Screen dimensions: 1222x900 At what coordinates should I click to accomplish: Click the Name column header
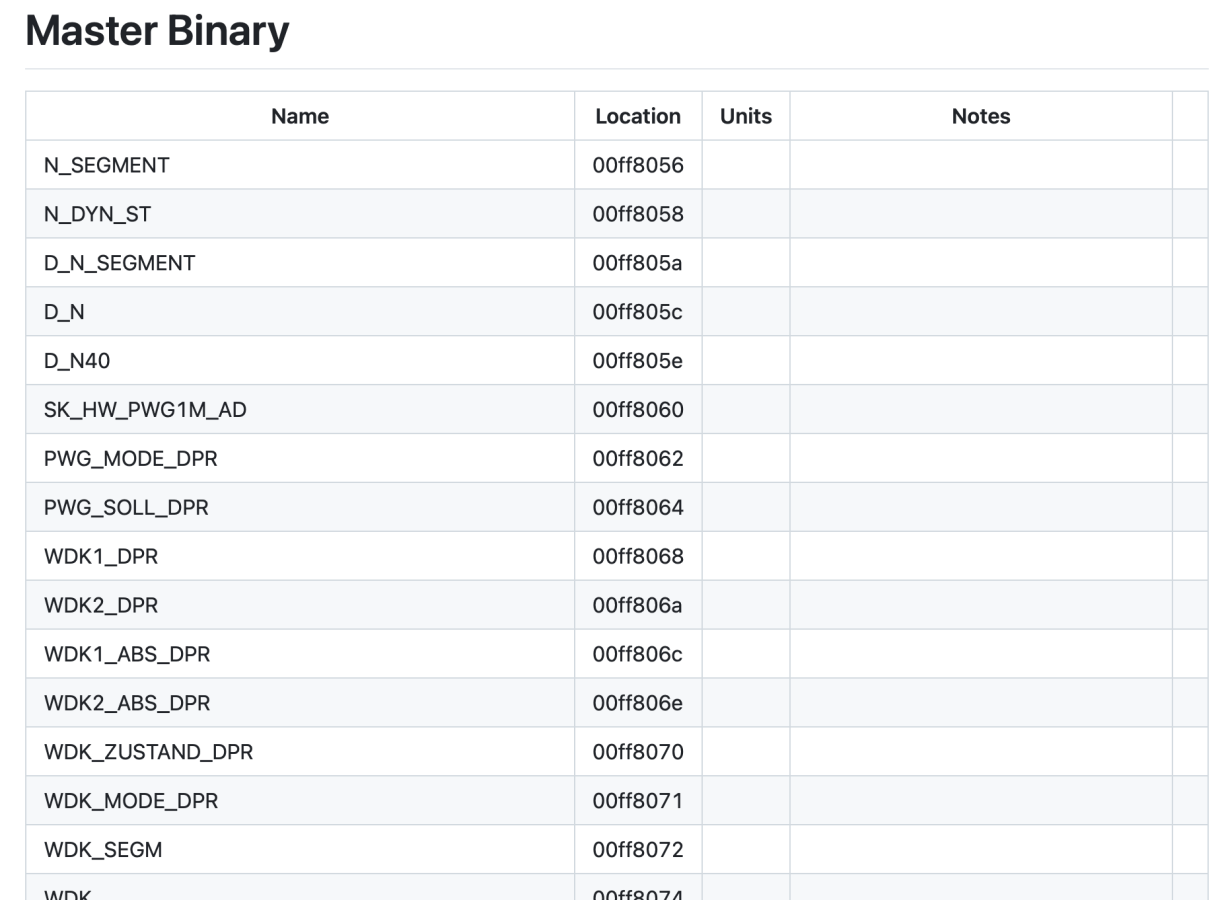pos(300,116)
